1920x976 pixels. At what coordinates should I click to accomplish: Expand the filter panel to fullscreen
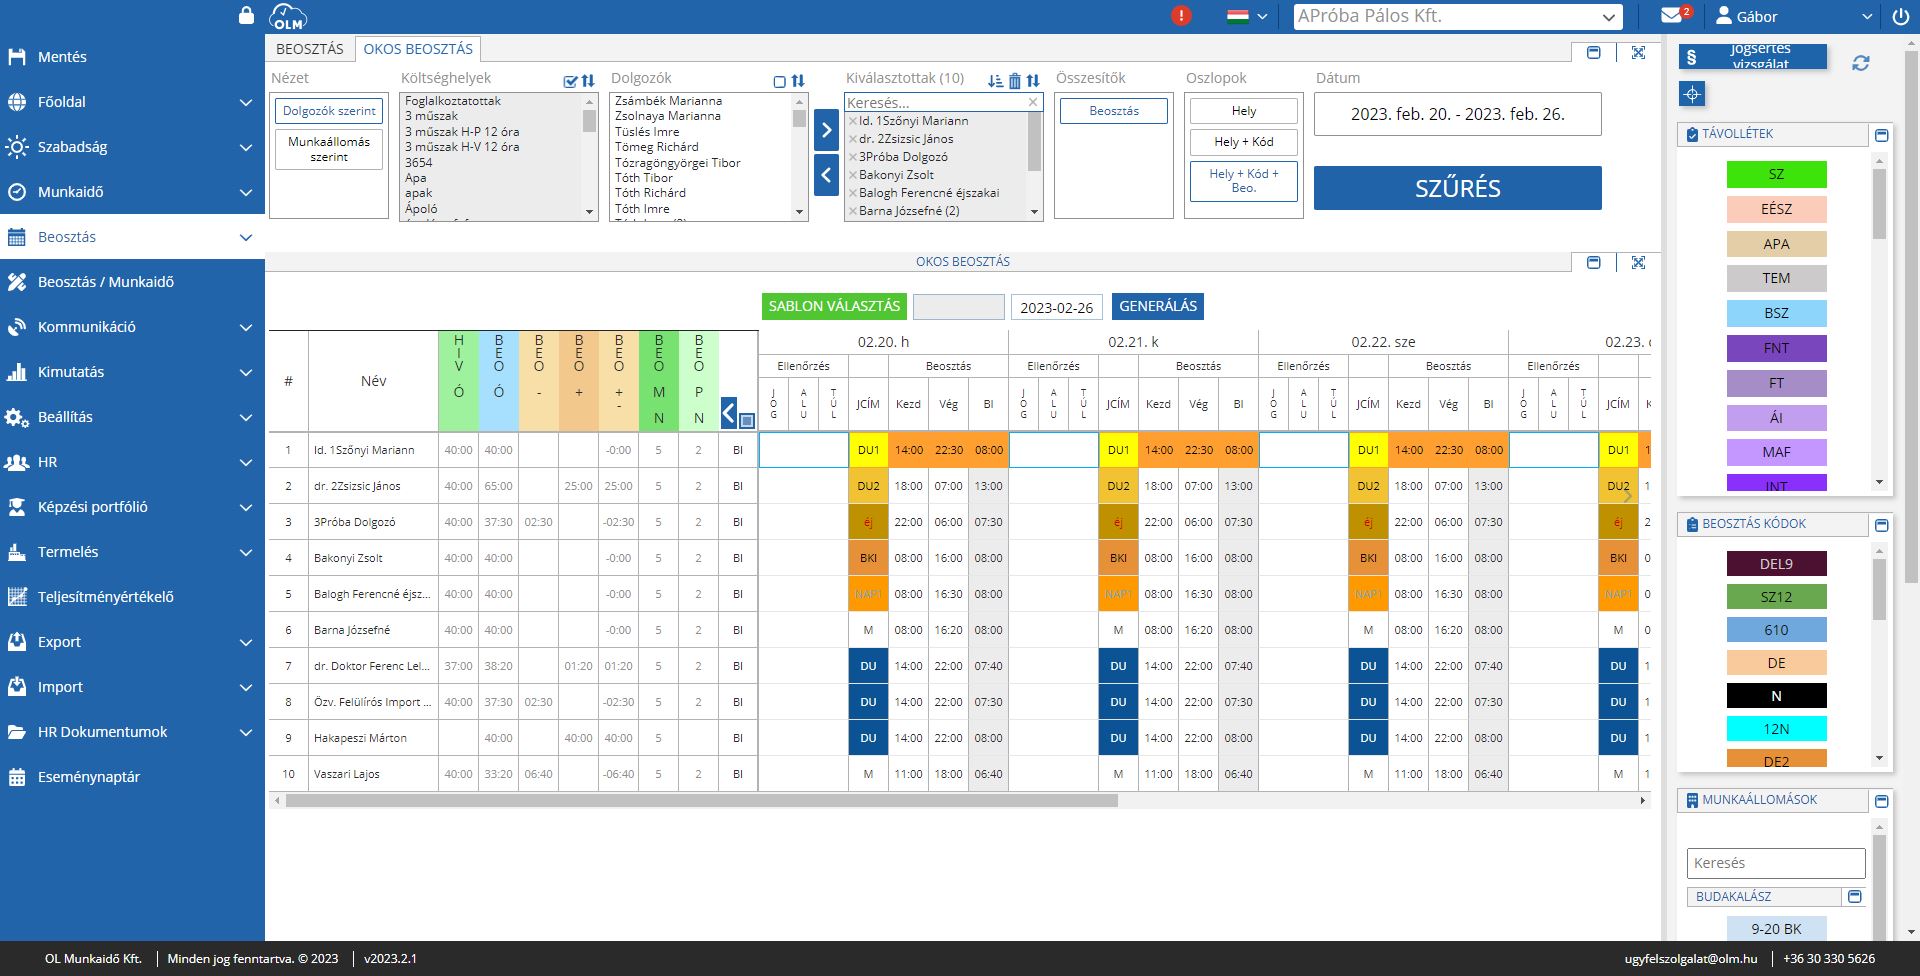[1638, 52]
